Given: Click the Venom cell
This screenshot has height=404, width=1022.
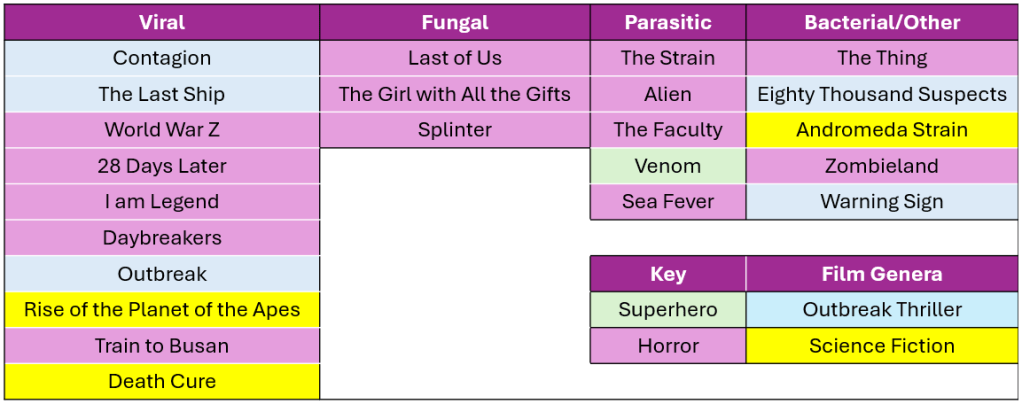Looking at the screenshot, I should coord(668,166).
